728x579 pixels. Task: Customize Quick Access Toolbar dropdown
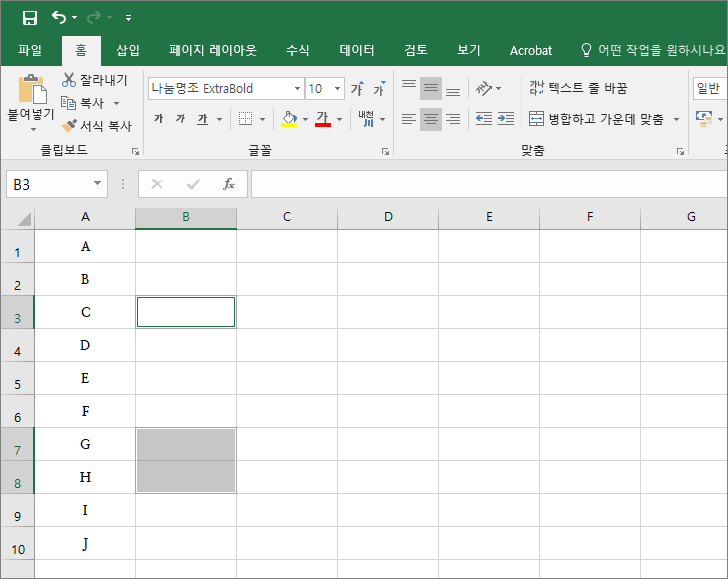pyautogui.click(x=128, y=18)
